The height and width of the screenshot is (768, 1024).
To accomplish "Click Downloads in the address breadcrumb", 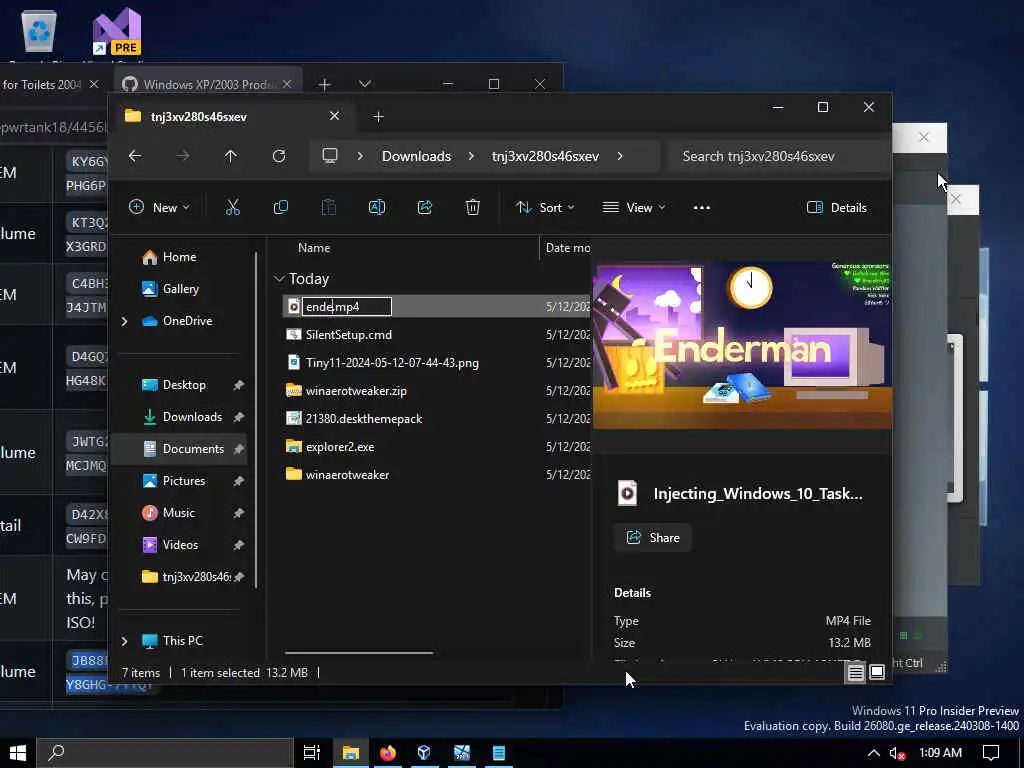I will (416, 156).
